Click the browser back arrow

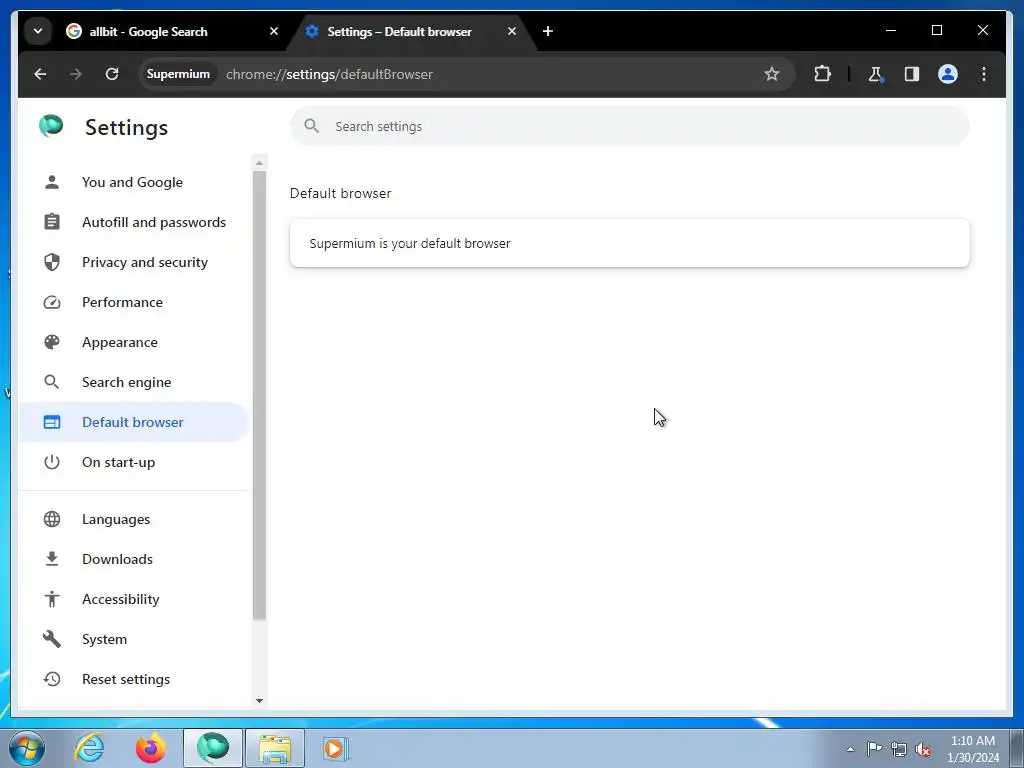click(x=40, y=74)
